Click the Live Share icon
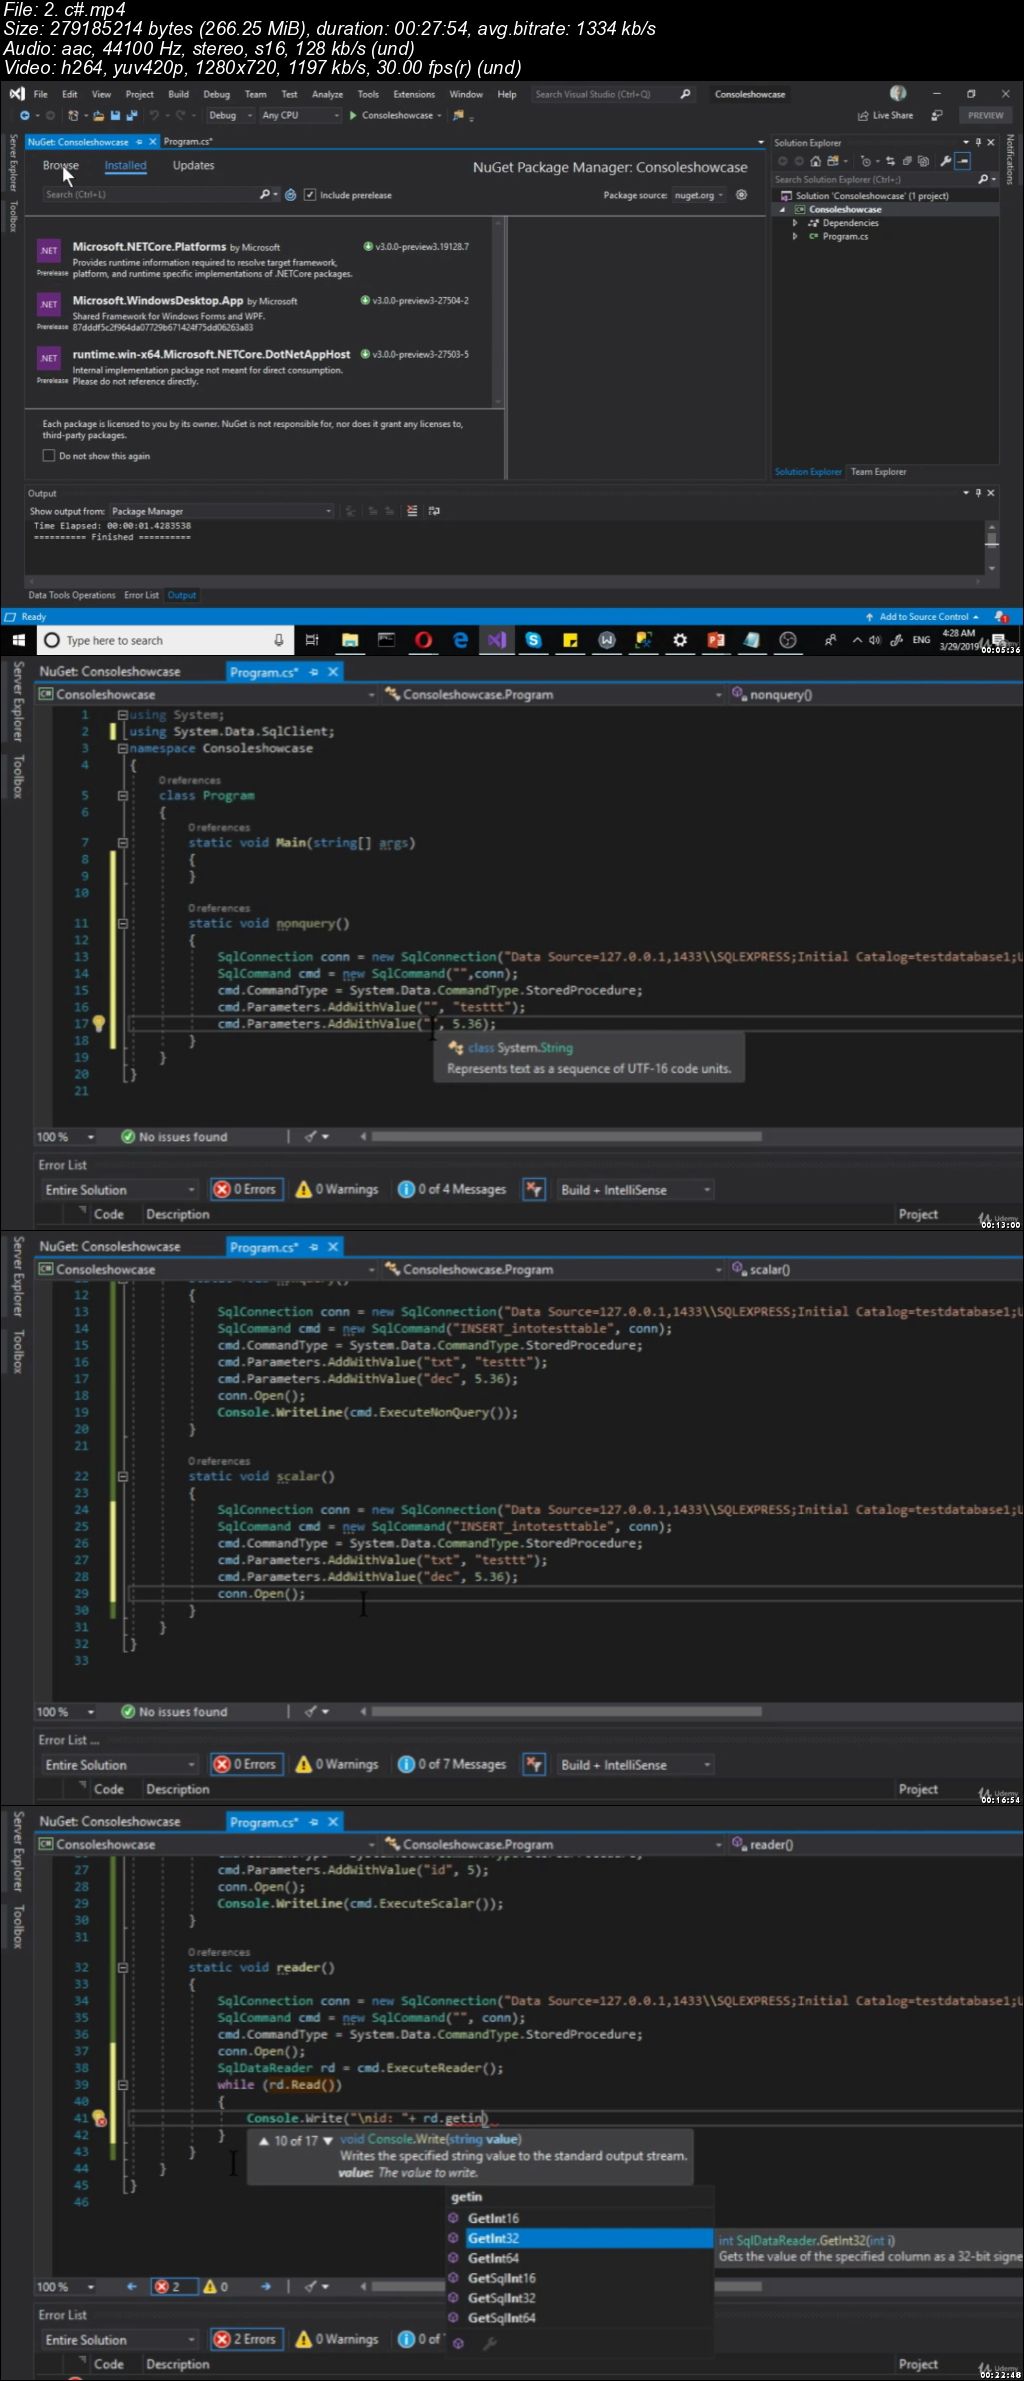The image size is (1024, 2381). (863, 116)
